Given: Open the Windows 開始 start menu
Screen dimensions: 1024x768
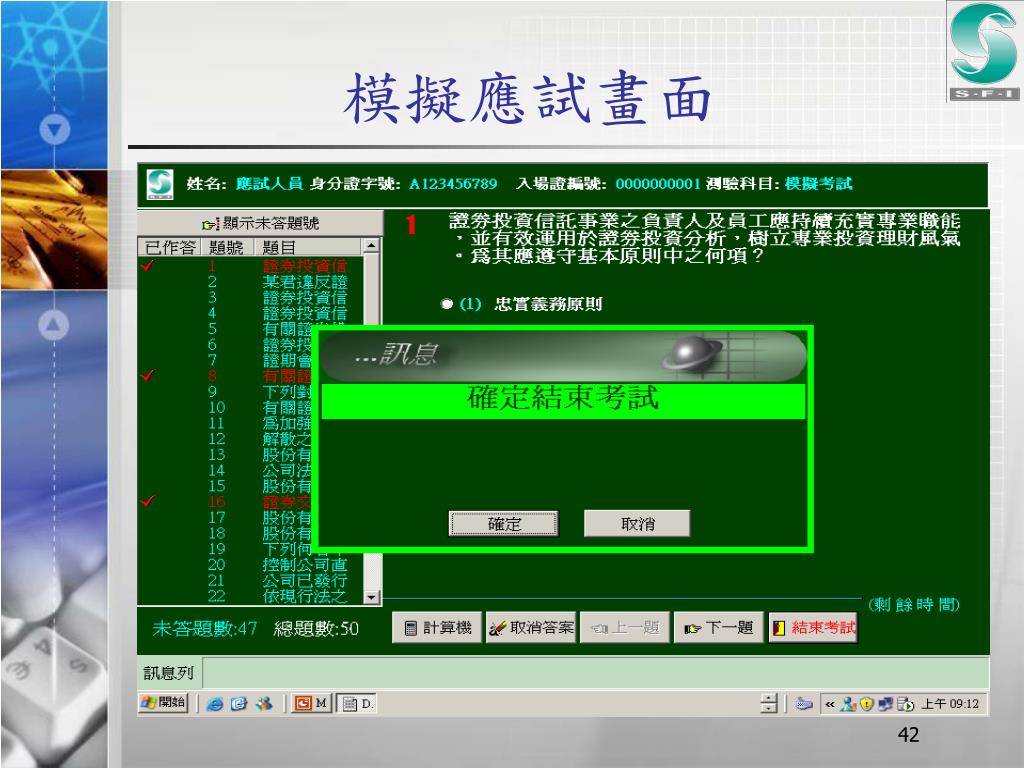Looking at the screenshot, I should (x=163, y=703).
